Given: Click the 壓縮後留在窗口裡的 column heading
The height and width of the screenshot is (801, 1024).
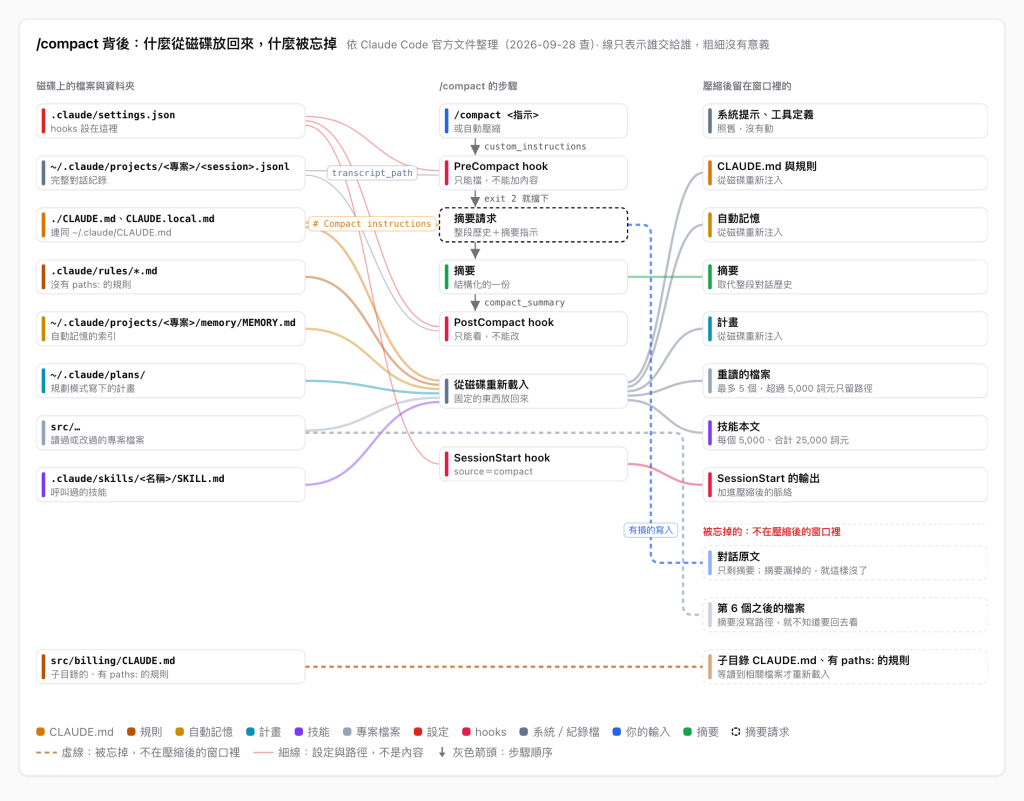Looking at the screenshot, I should tap(746, 86).
